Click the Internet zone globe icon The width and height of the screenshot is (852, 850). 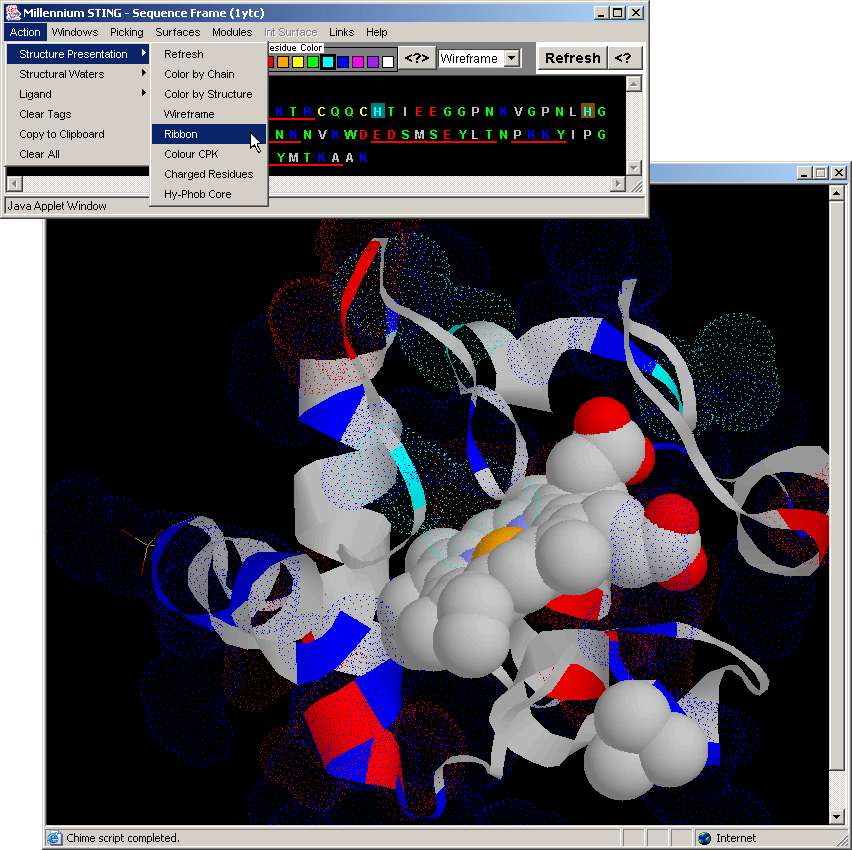[704, 838]
